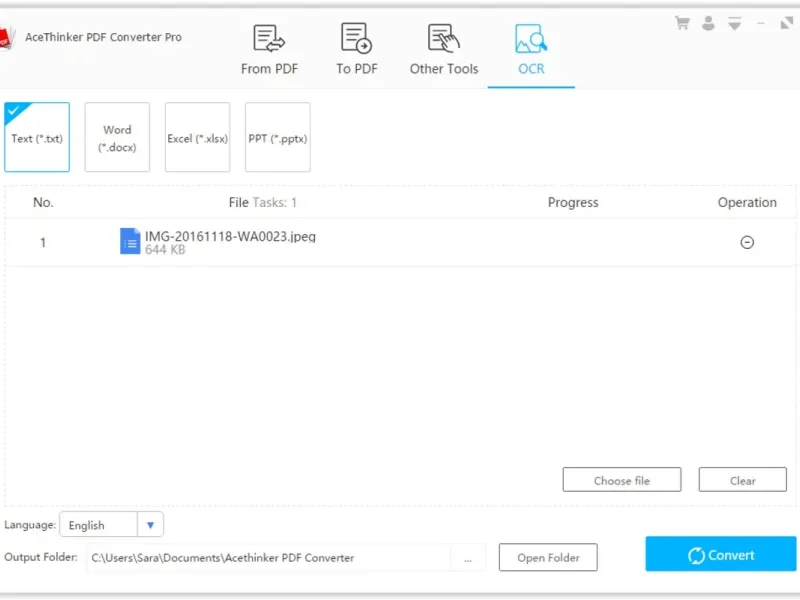Click the No. column header

[43, 203]
